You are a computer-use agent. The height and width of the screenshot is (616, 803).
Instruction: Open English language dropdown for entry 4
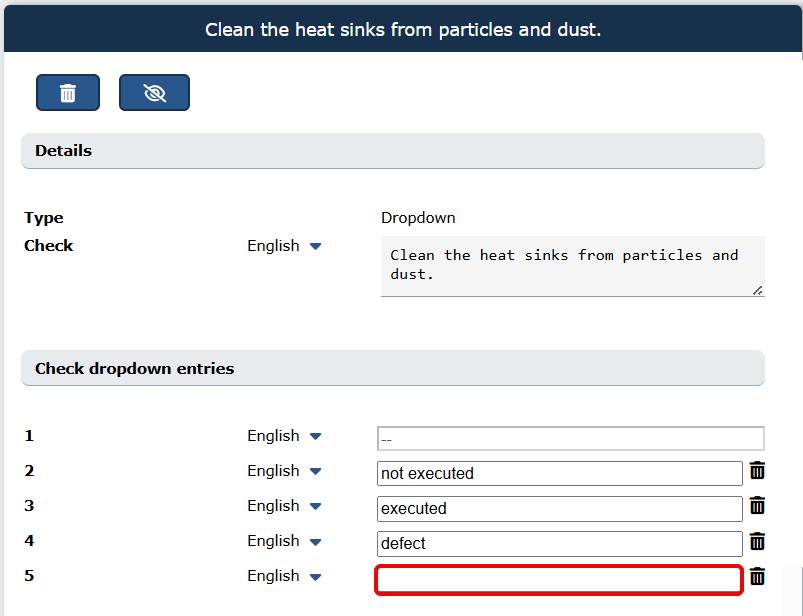[284, 541]
